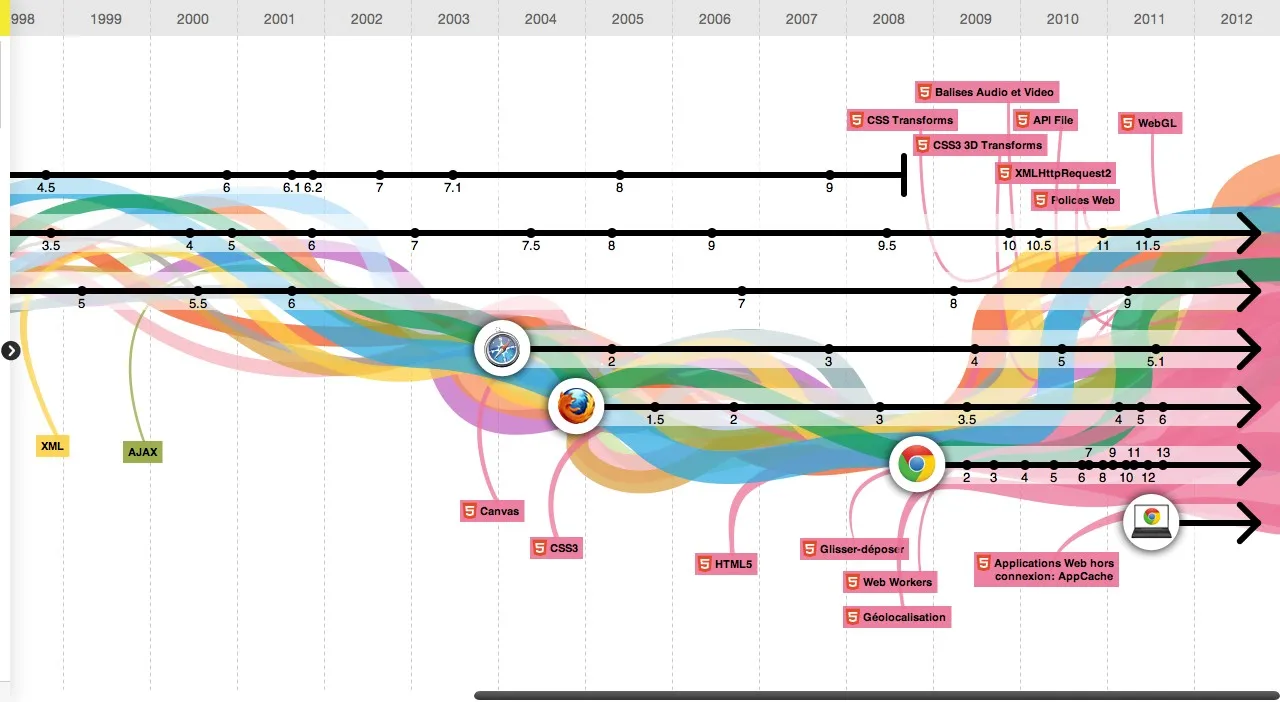Click the Firefox version 1.5 marker
Viewport: 1280px width, 702px height.
coord(655,407)
